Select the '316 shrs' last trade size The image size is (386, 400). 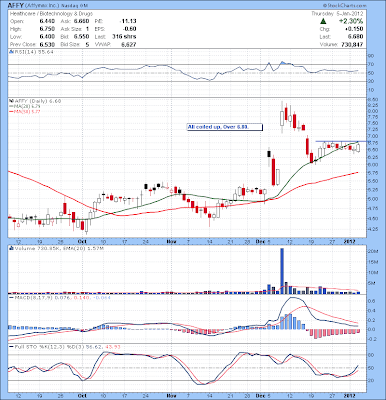tap(124, 37)
